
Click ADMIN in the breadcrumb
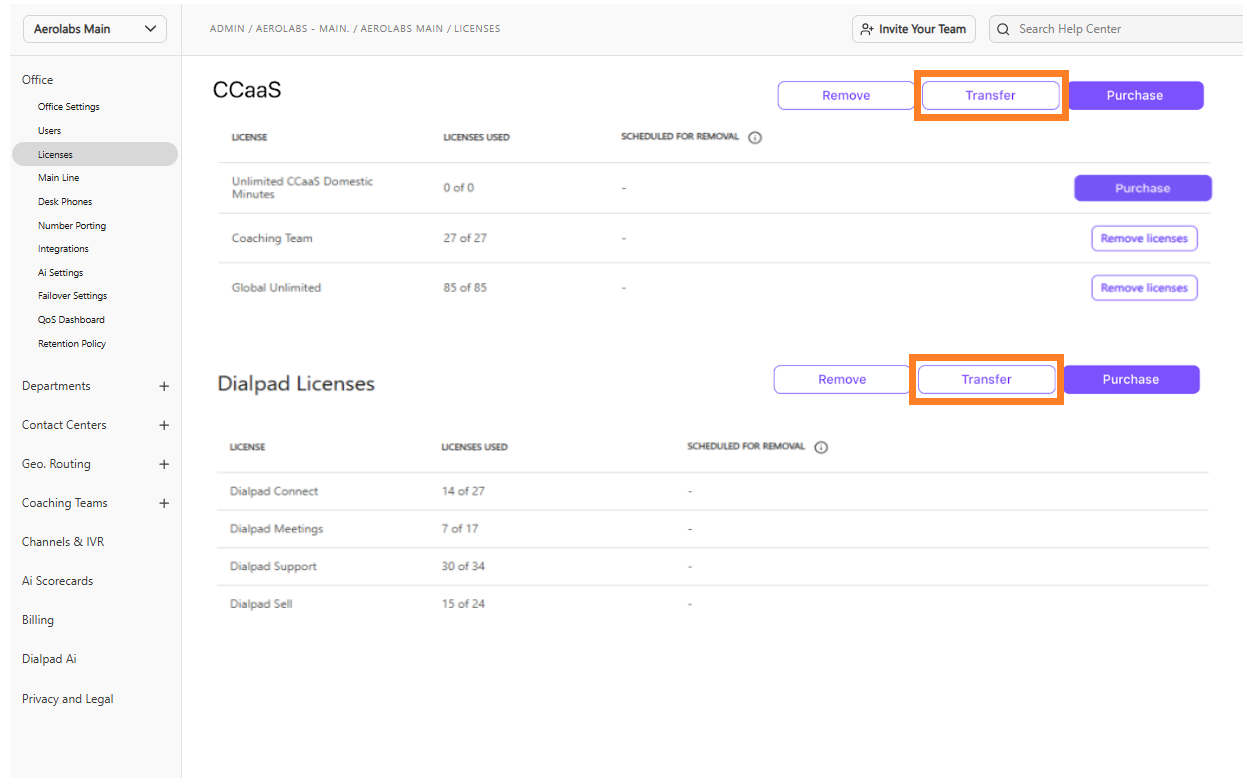[225, 29]
